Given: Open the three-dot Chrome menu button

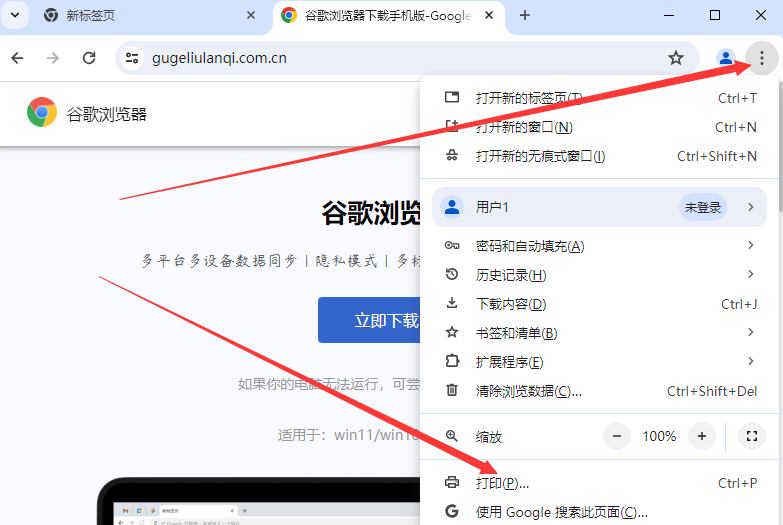Looking at the screenshot, I should (762, 58).
